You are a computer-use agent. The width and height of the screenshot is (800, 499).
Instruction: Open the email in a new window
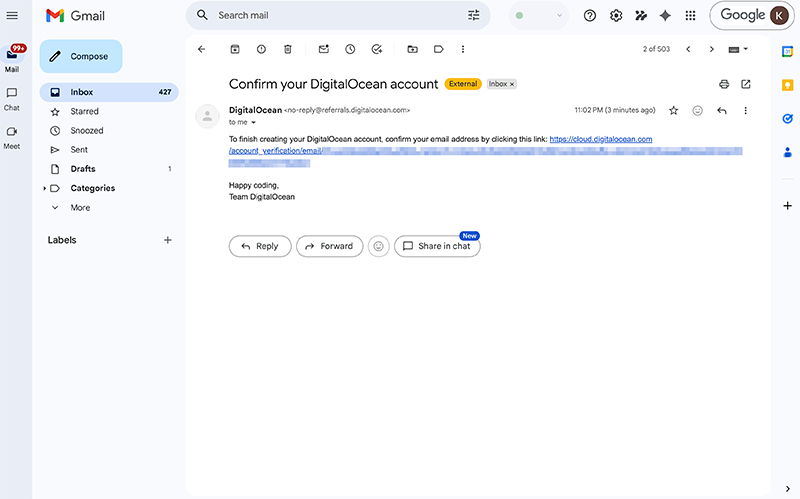[746, 84]
